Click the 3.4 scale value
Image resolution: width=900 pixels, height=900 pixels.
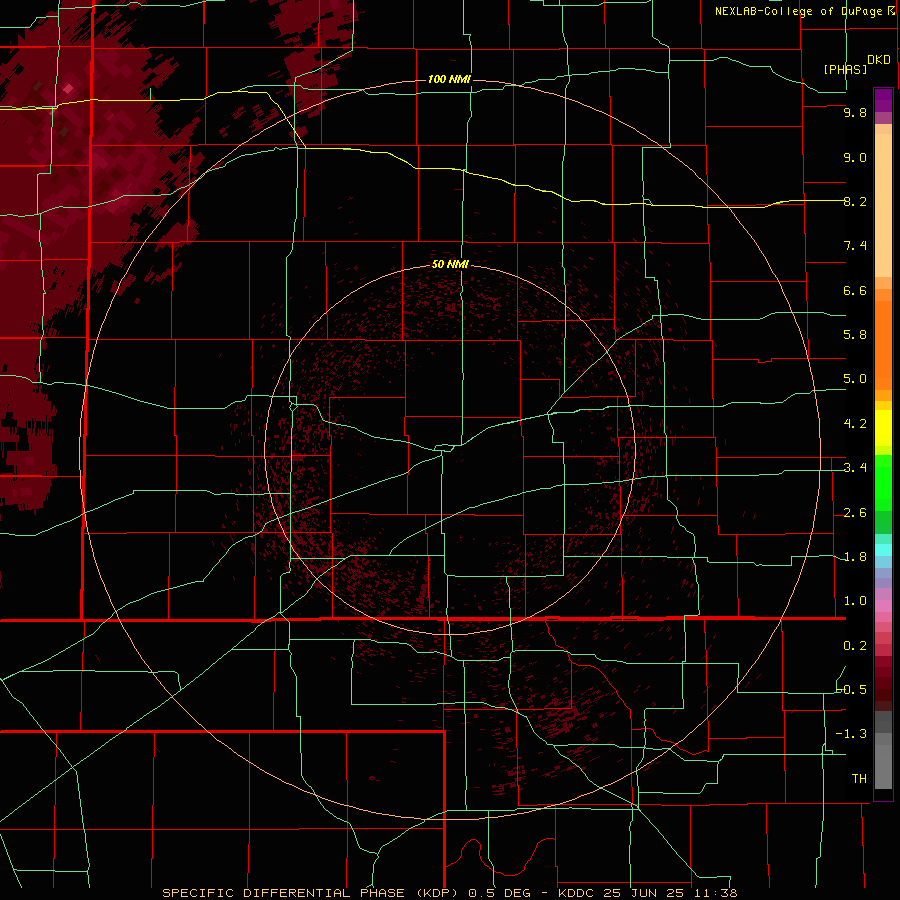(855, 468)
